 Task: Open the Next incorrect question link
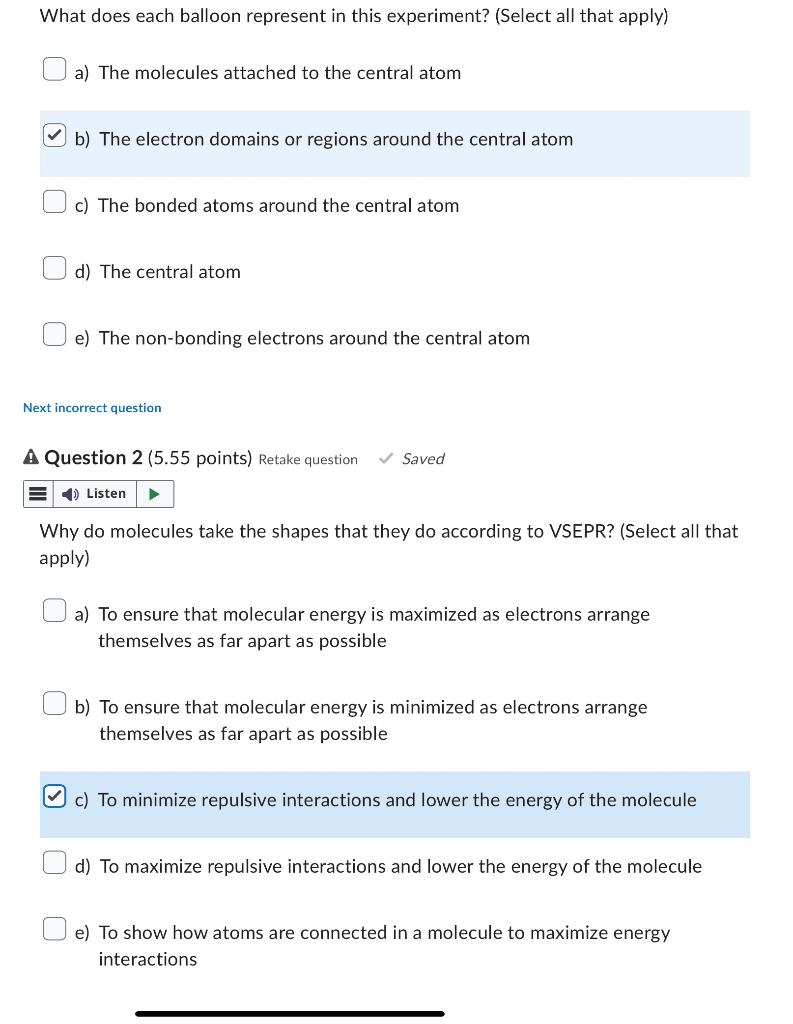[92, 408]
